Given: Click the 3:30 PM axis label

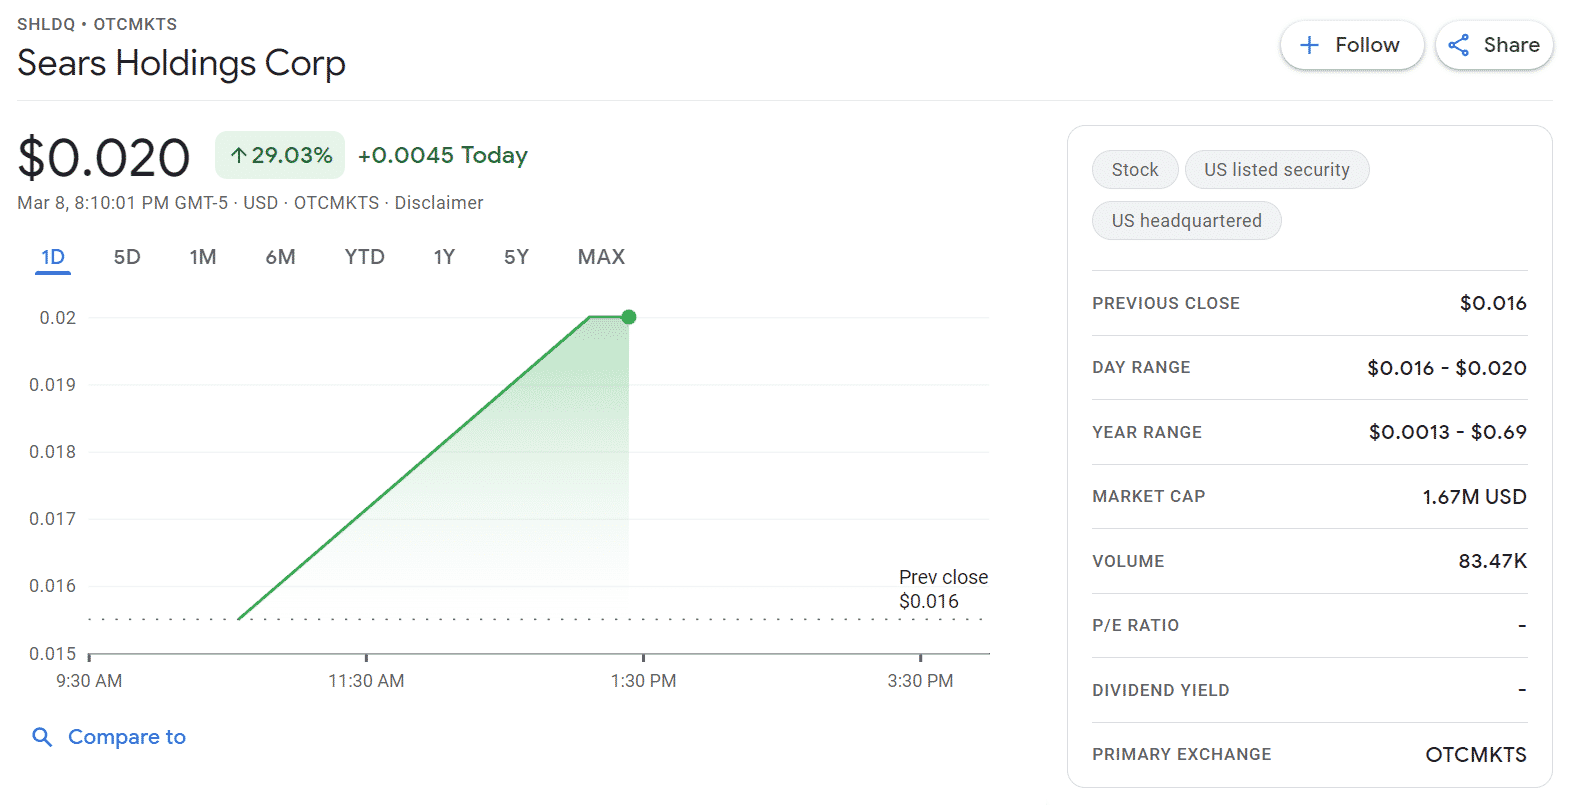Looking at the screenshot, I should coord(920,681).
